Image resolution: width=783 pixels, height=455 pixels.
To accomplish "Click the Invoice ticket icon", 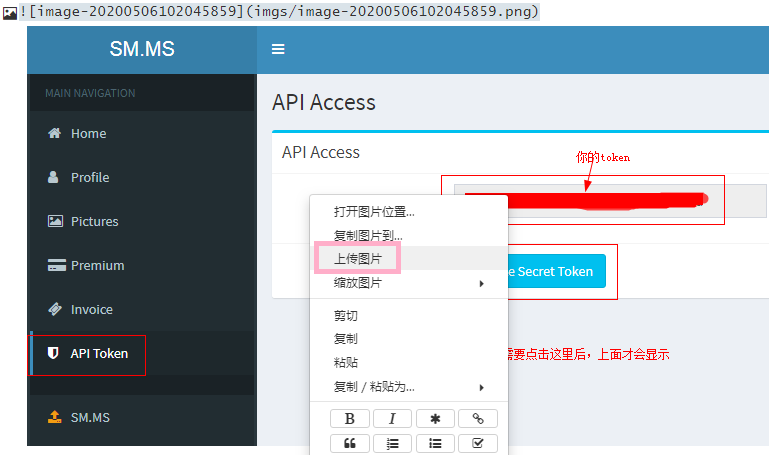I will point(55,309).
